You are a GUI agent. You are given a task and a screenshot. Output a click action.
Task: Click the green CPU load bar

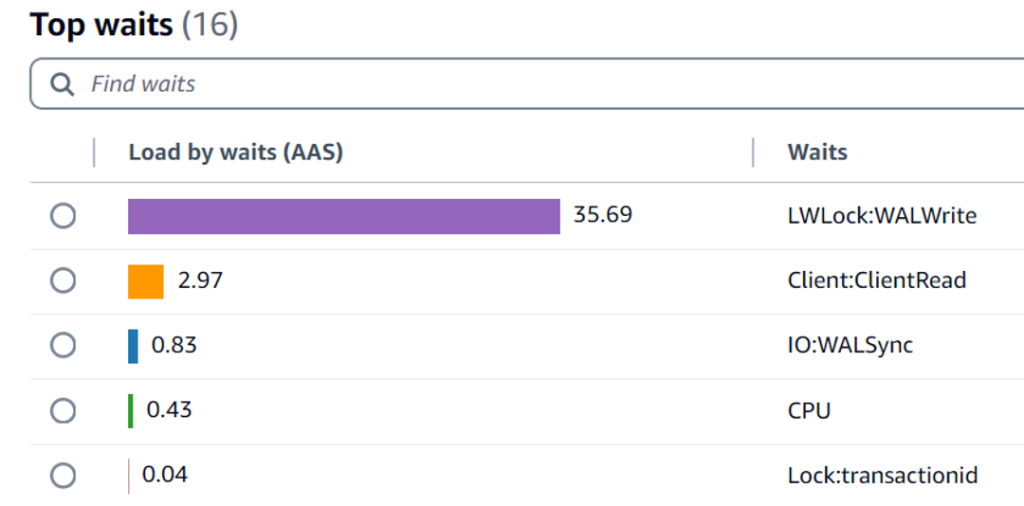(131, 411)
